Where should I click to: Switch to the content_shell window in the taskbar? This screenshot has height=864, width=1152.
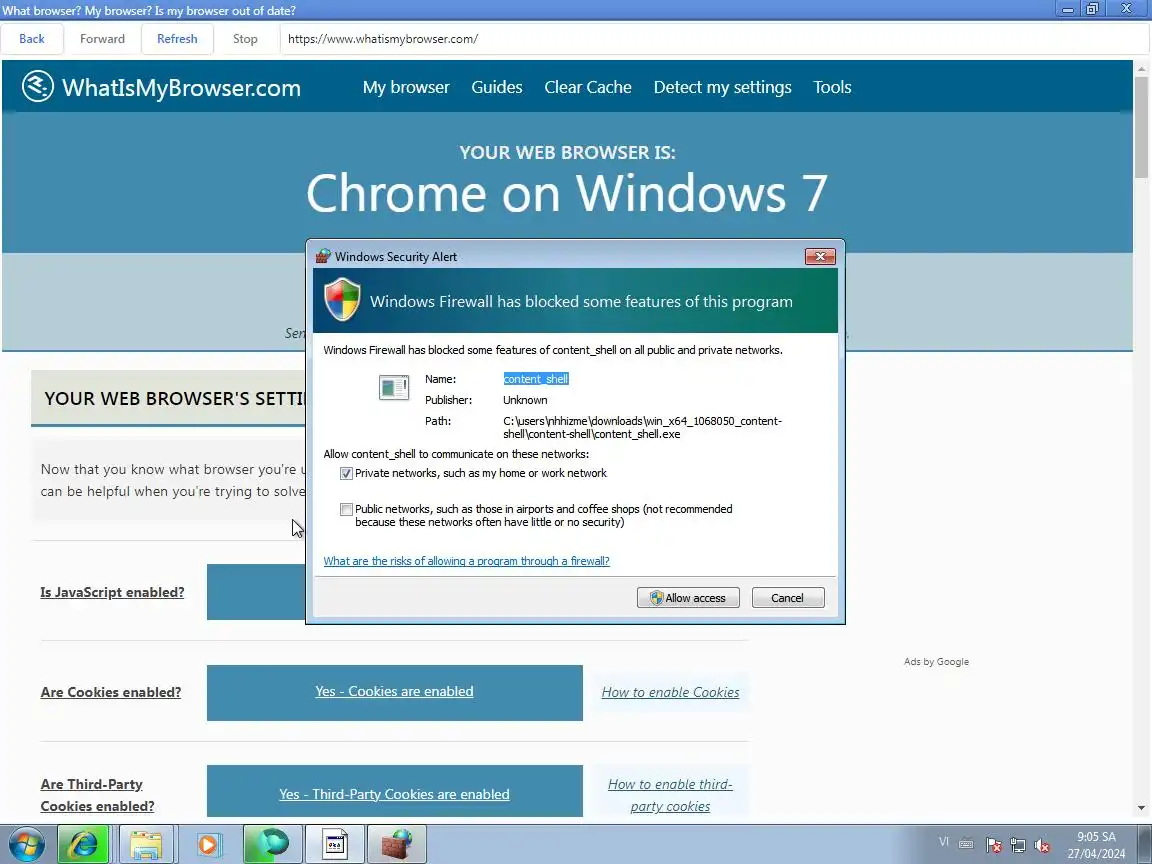tap(334, 844)
